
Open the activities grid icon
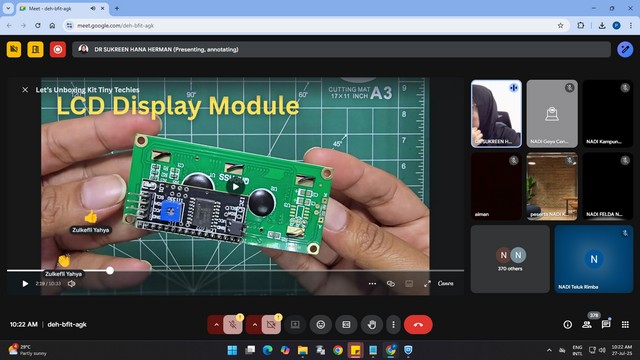pos(625,324)
